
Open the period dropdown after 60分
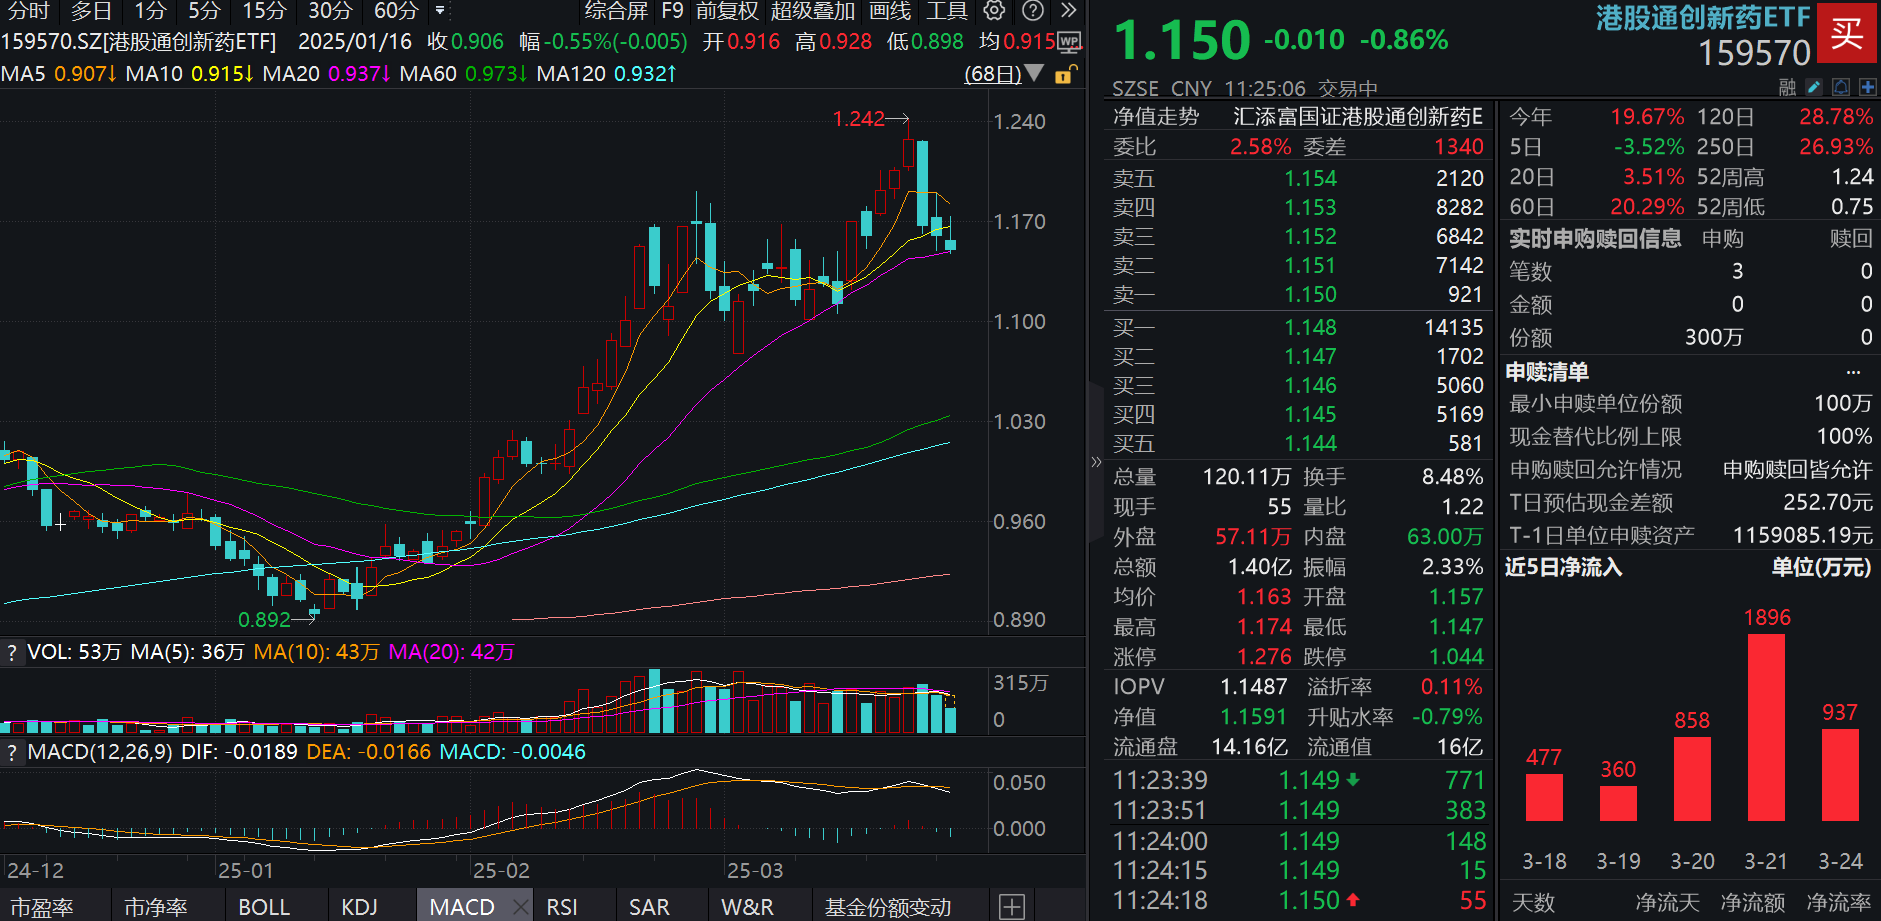[440, 11]
